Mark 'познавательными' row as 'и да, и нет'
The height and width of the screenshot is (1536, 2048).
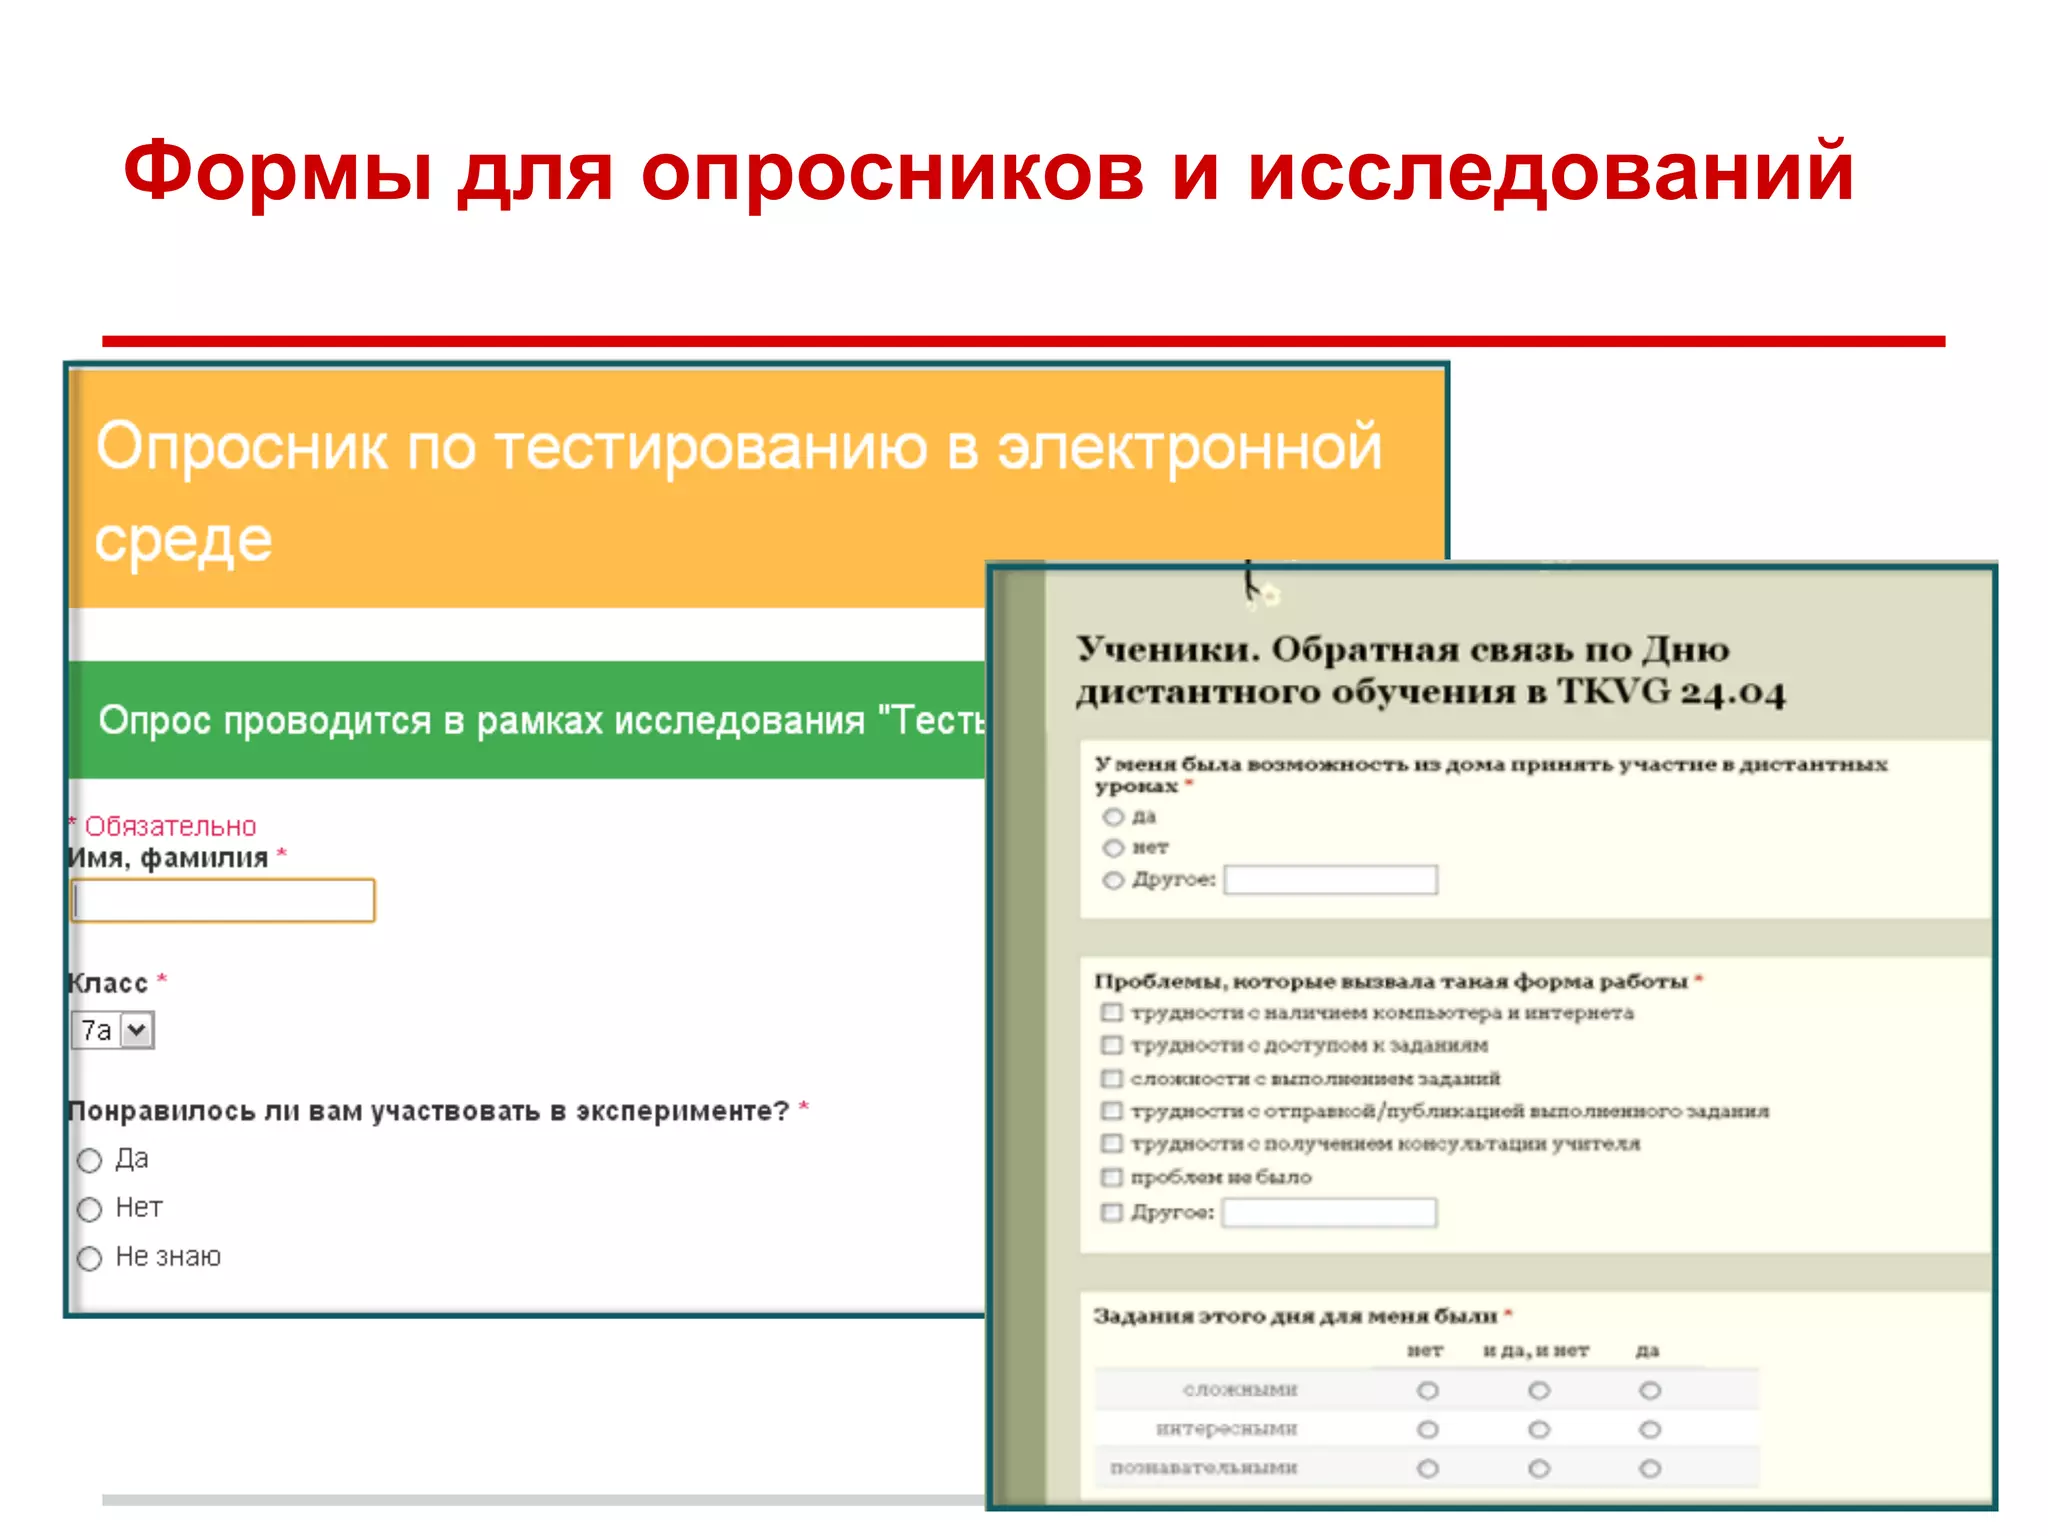click(1539, 1468)
